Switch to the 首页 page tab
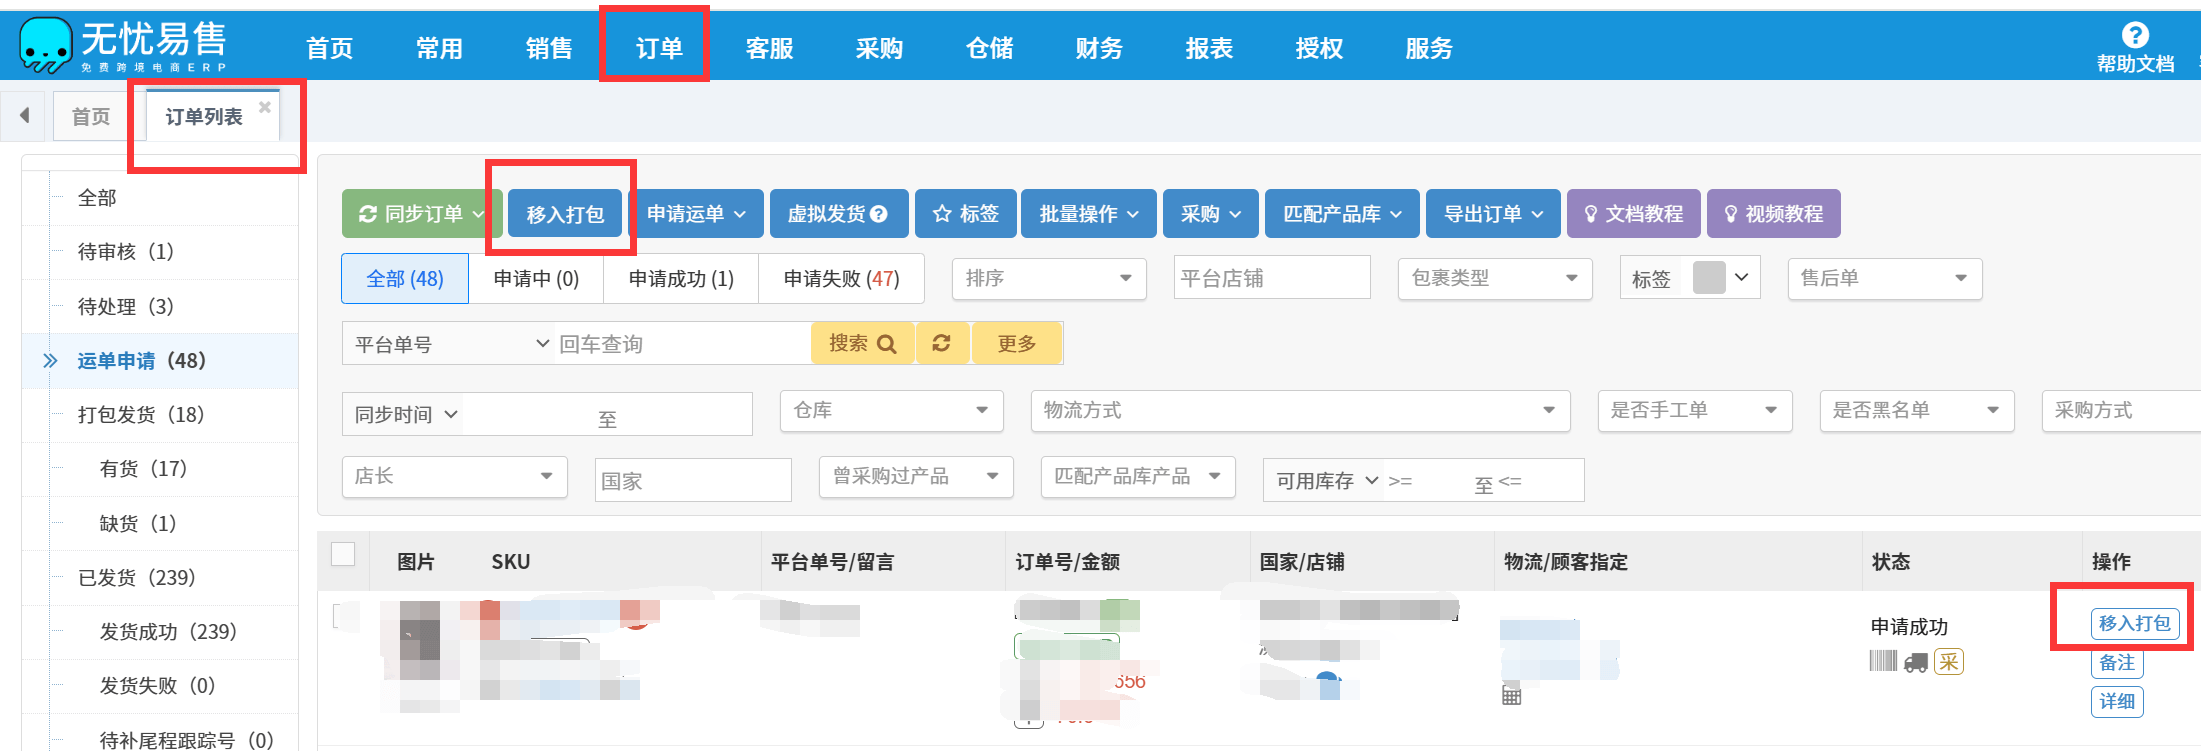The image size is (2201, 751). click(91, 116)
